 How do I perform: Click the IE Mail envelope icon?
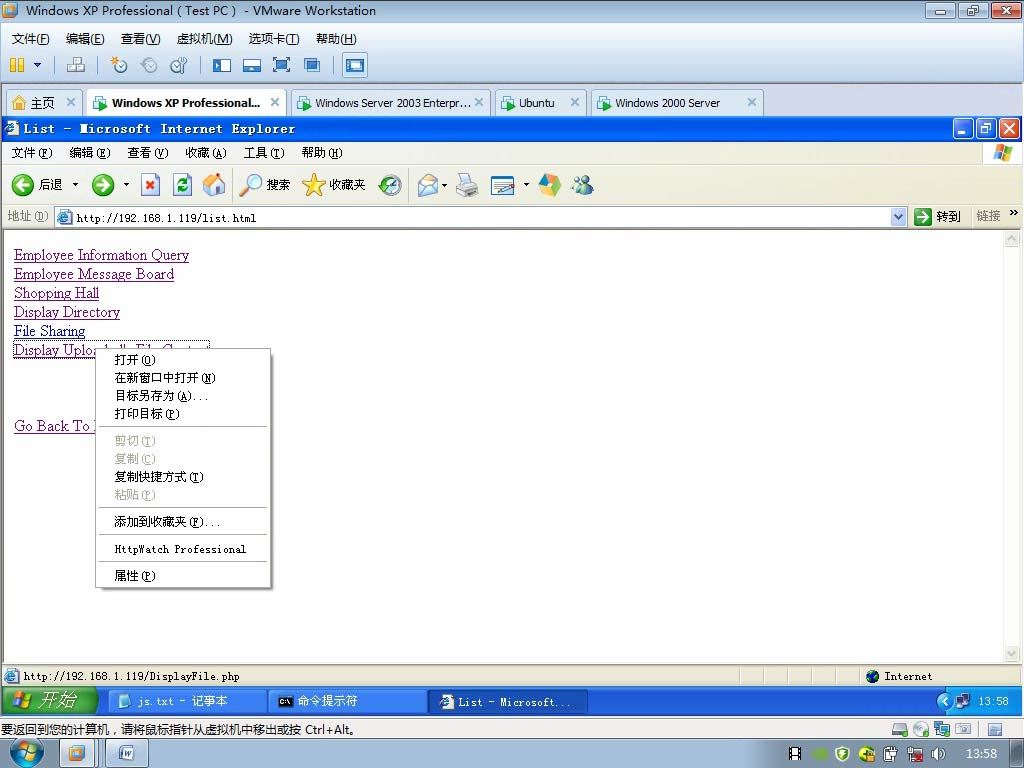tap(428, 185)
